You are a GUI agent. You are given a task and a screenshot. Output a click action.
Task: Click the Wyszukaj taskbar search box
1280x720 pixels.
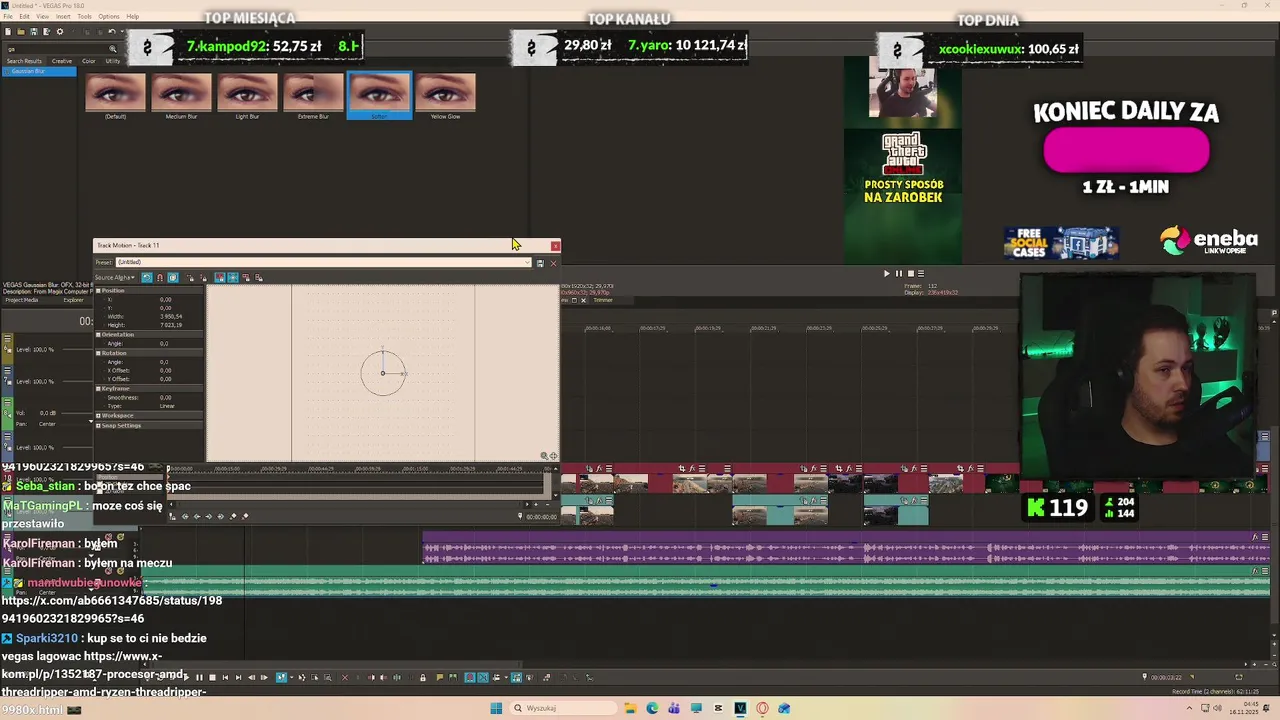tap(561, 708)
